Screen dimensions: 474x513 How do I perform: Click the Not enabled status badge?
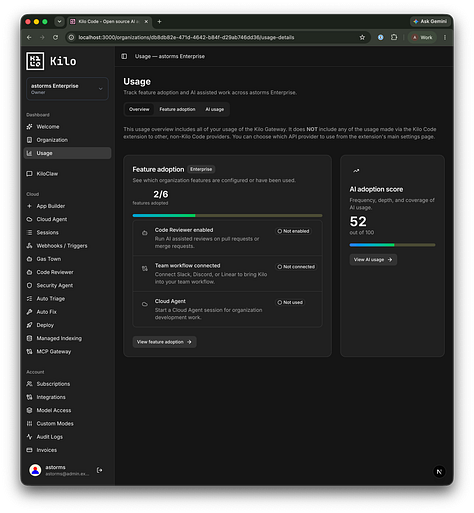[293, 231]
